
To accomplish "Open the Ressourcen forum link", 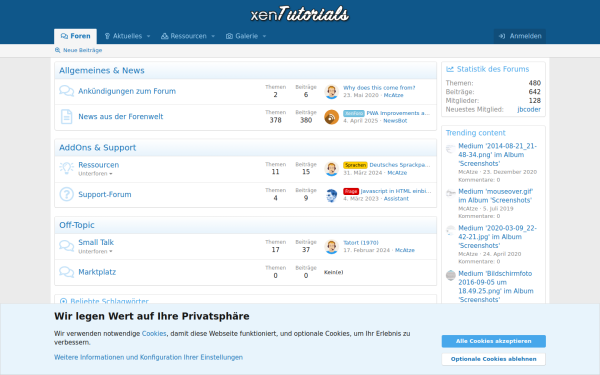I will click(x=99, y=165).
